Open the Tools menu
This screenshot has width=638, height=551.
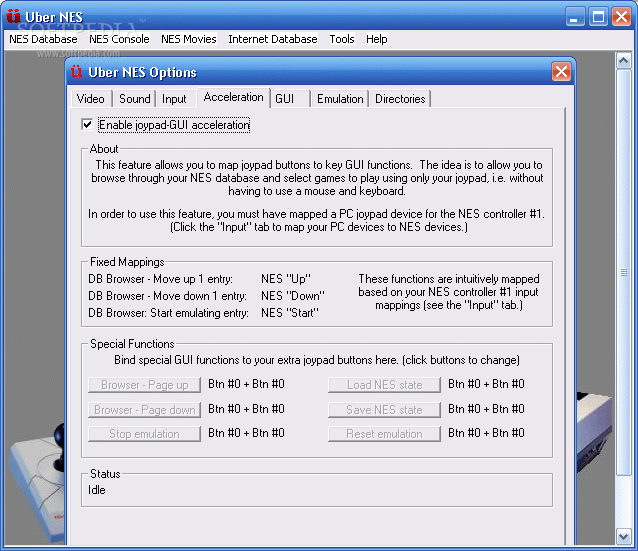coord(342,39)
